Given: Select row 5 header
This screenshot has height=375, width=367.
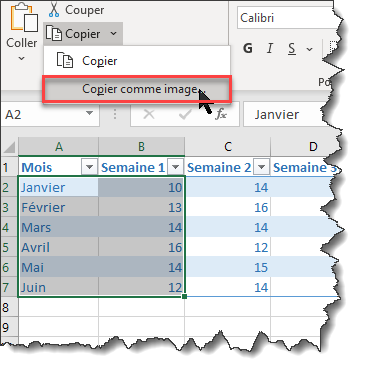Looking at the screenshot, I should (x=9, y=247).
